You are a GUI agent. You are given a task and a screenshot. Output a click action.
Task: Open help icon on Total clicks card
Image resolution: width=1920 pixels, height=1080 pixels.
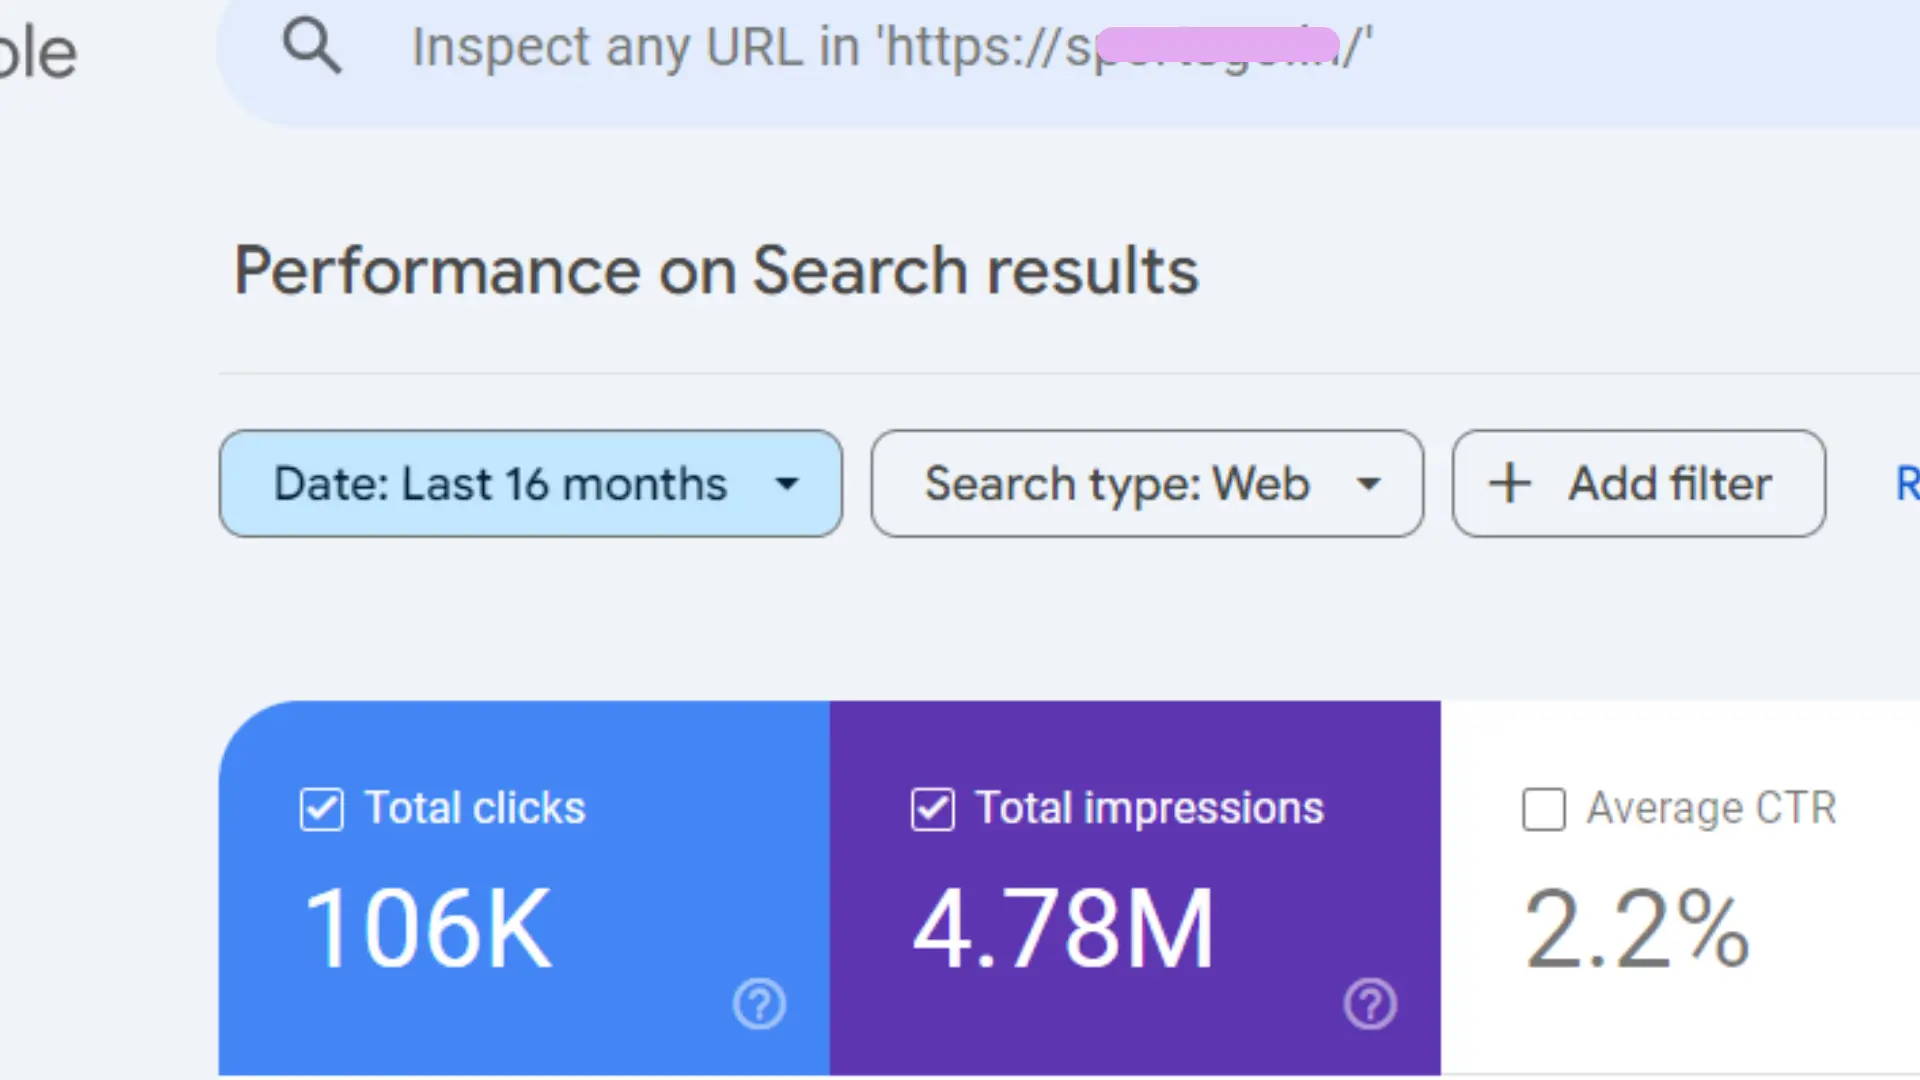(x=759, y=1004)
